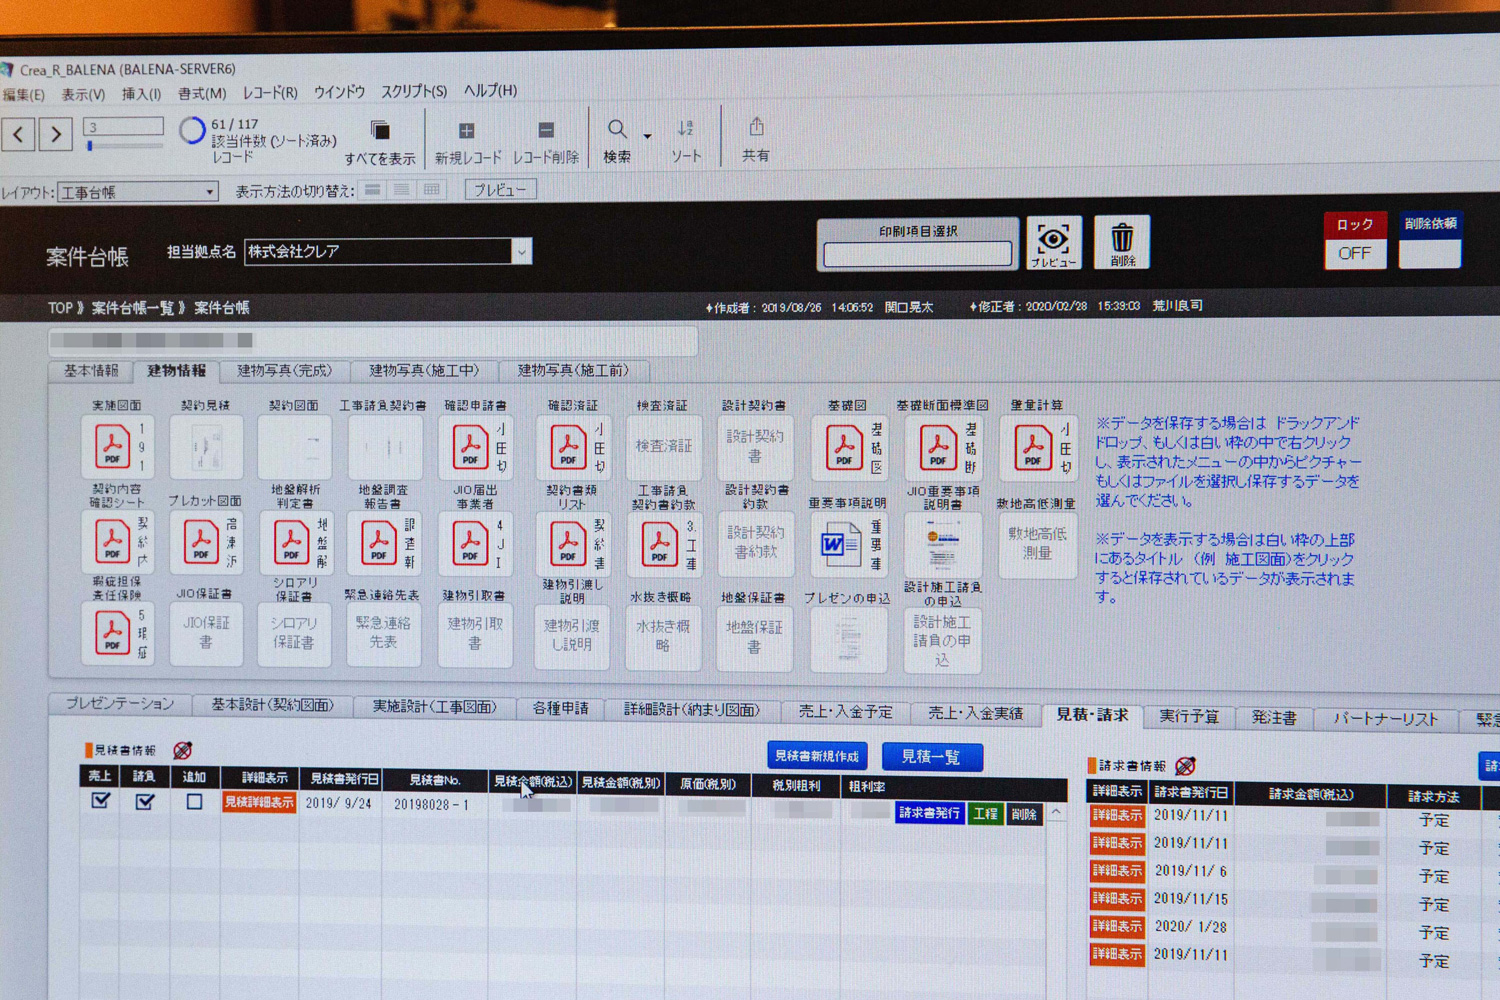
Task: Open the 基礎図 PDF icon
Action: [844, 447]
